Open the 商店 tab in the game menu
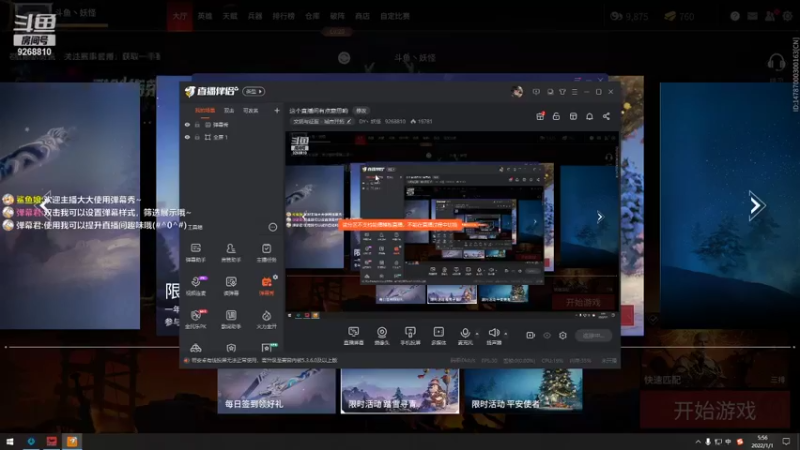800x450 pixels. [x=362, y=16]
